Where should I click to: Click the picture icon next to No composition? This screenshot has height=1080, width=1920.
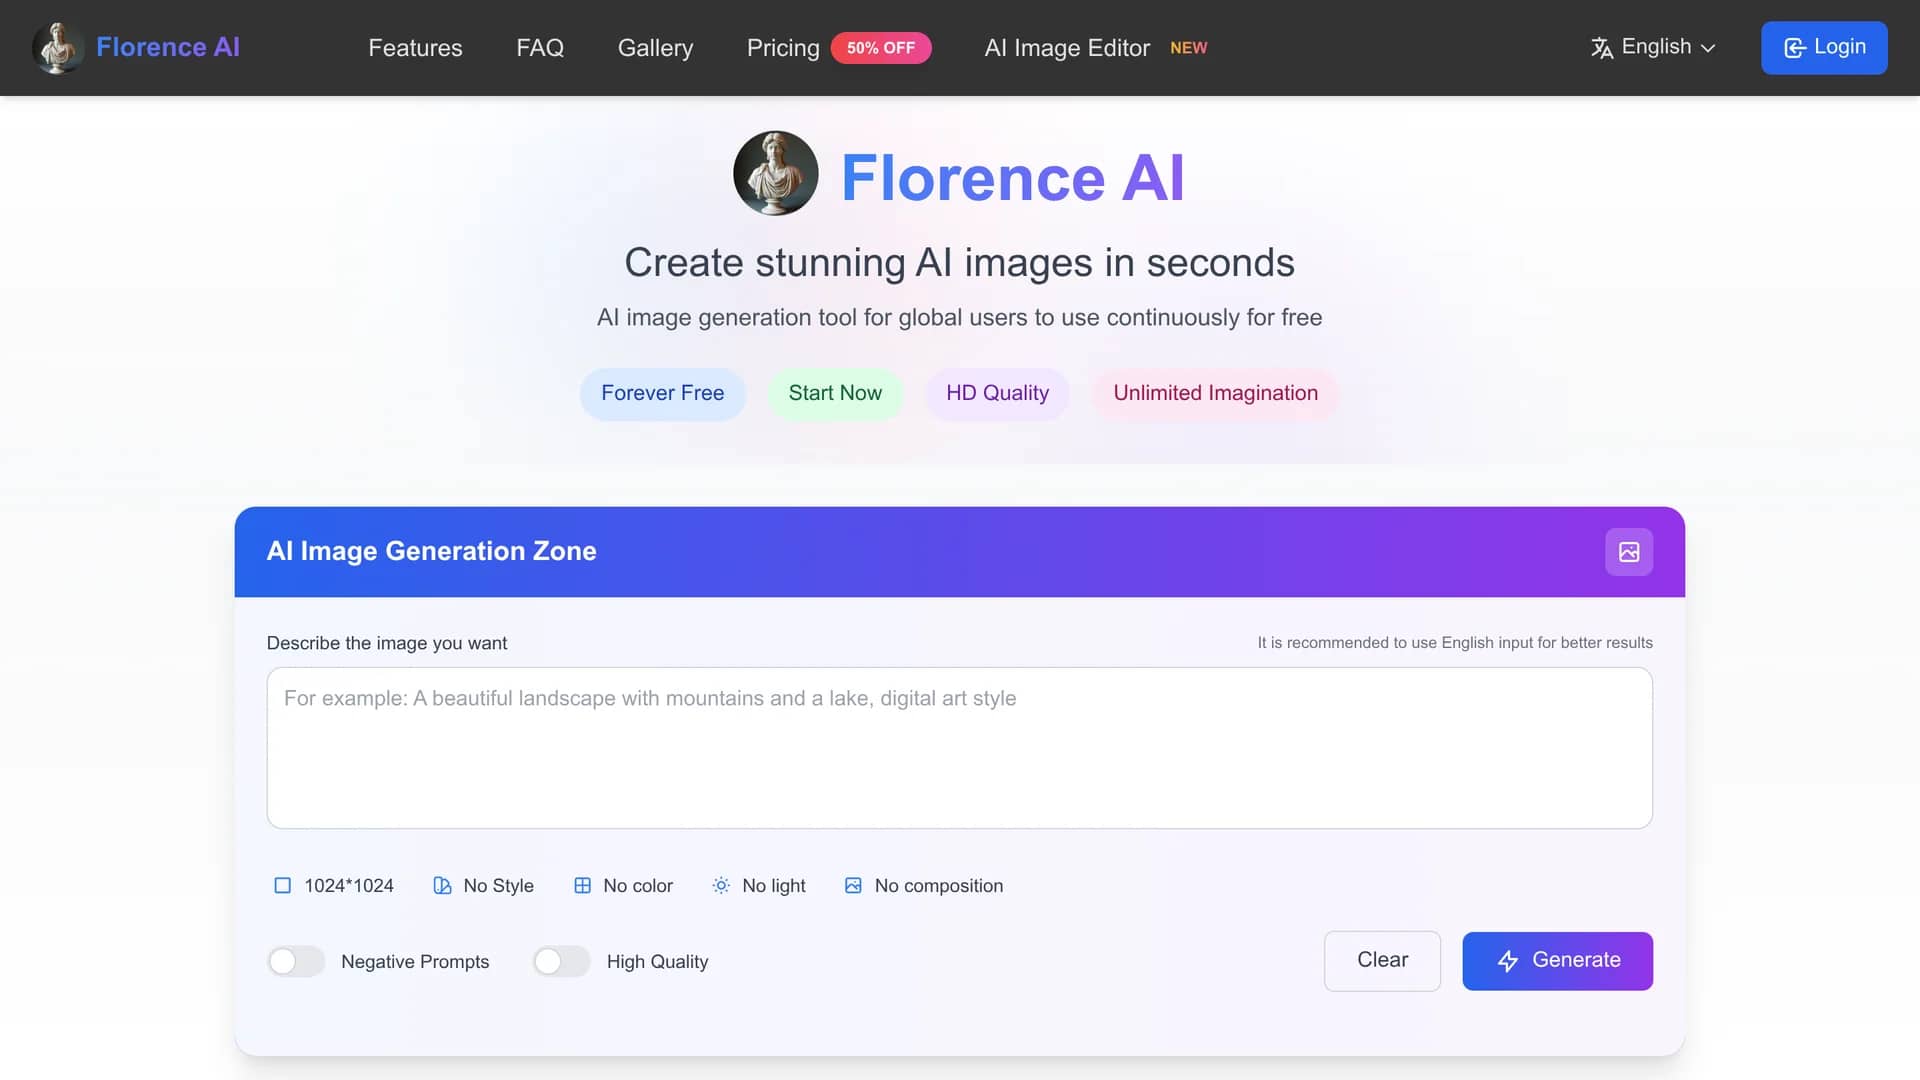853,886
